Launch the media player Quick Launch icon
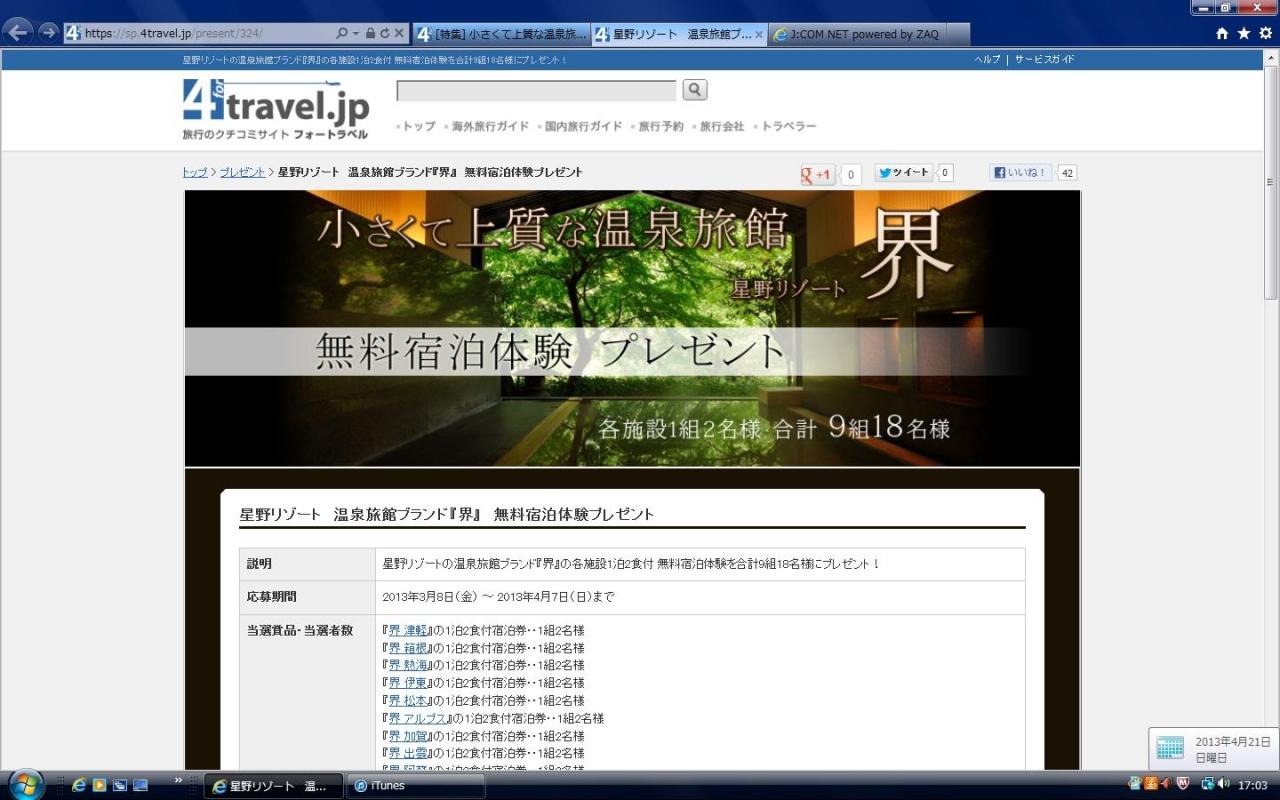 [x=100, y=785]
